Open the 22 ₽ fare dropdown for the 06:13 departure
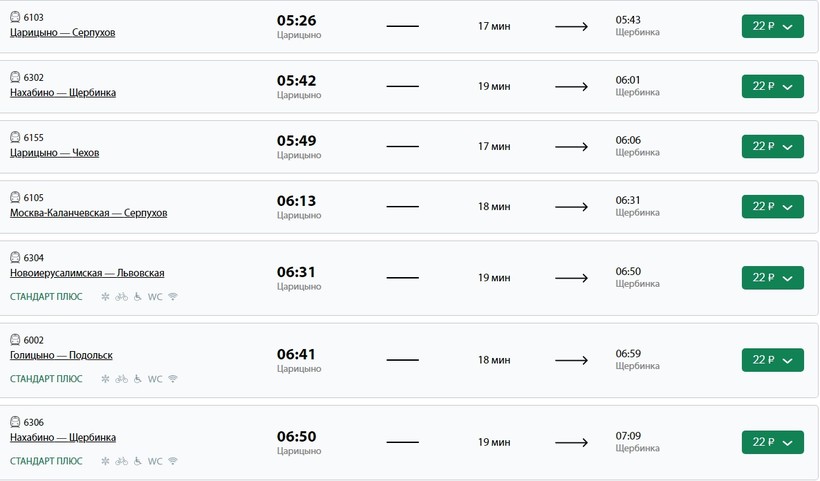 pyautogui.click(x=772, y=206)
